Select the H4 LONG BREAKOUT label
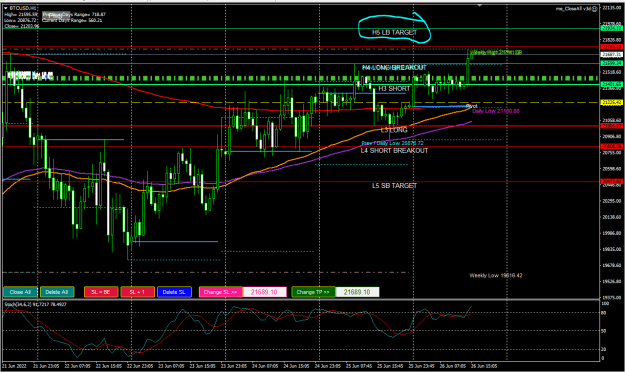This screenshot has width=625, height=372. coord(394,67)
